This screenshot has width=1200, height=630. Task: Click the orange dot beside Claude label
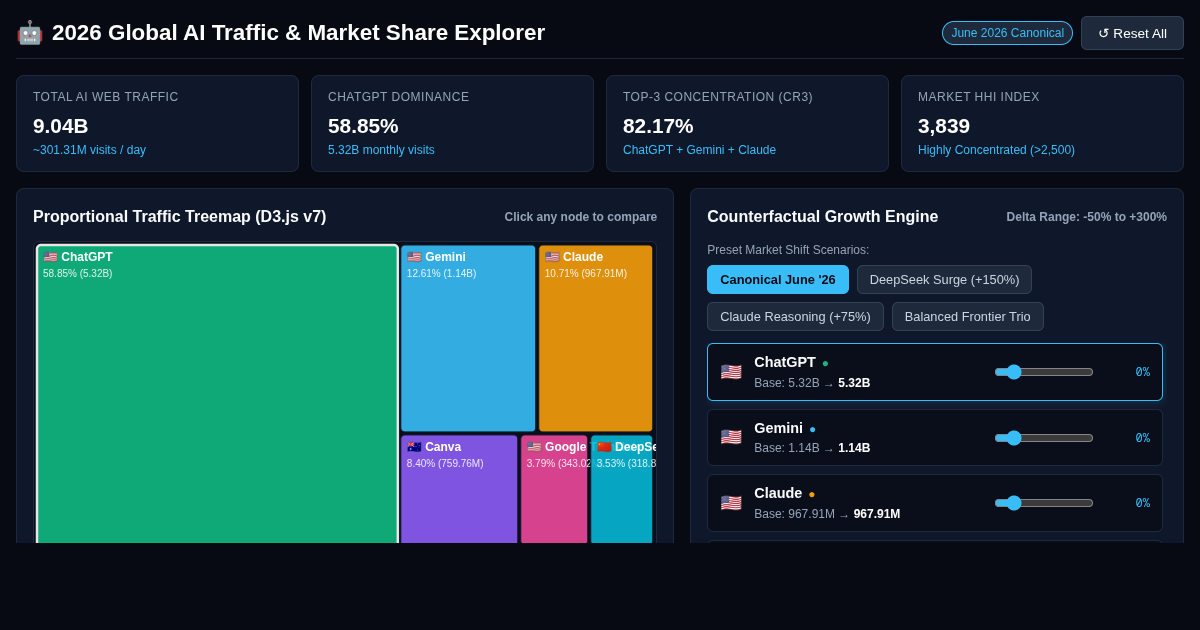tap(811, 494)
